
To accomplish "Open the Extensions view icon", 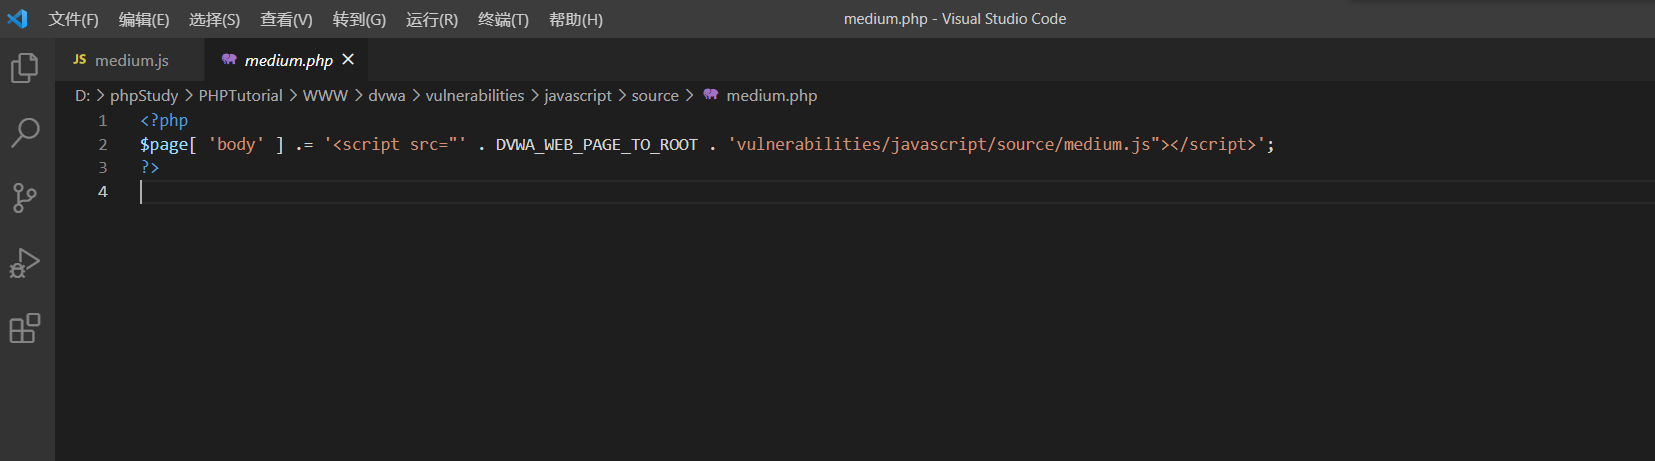I will click(x=25, y=328).
